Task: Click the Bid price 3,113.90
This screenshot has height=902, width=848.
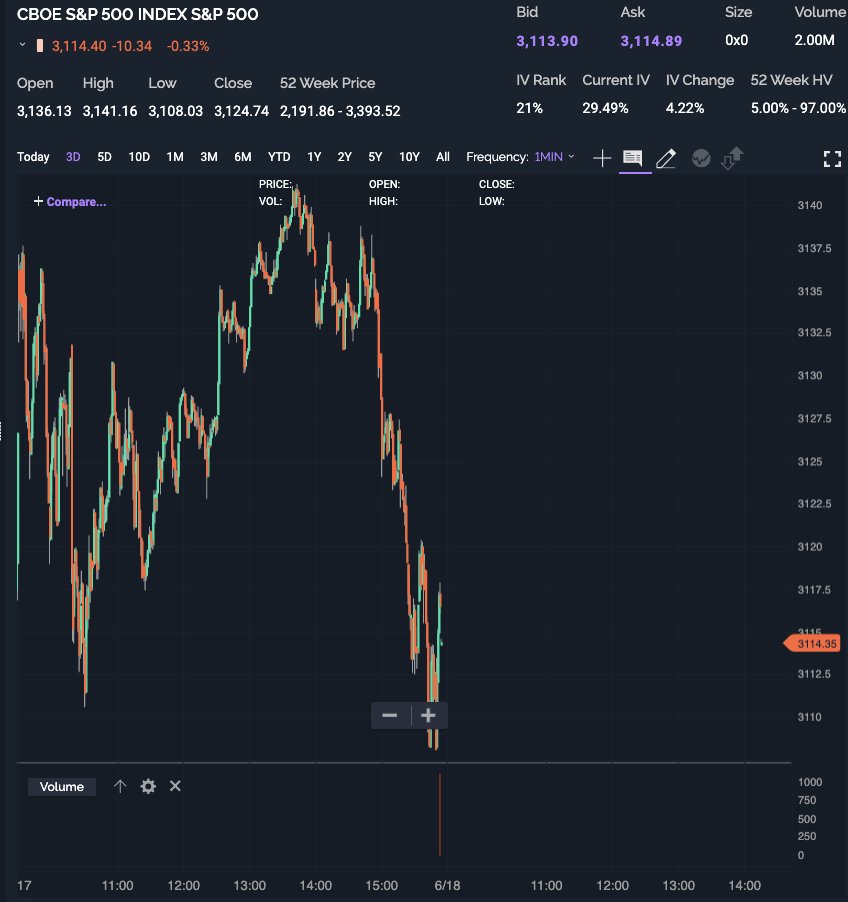Action: [x=547, y=41]
